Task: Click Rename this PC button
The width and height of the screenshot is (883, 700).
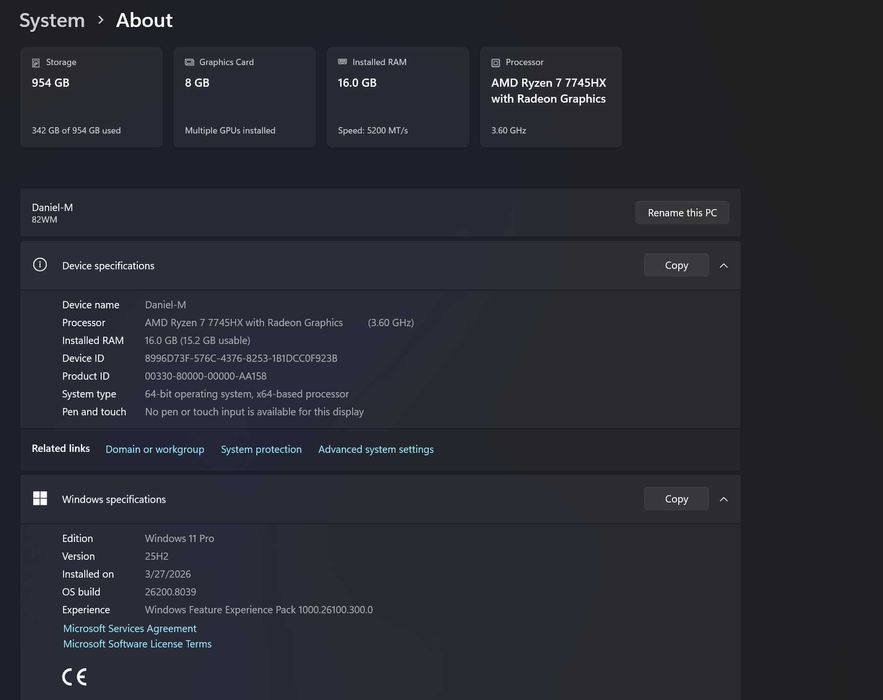Action: click(682, 213)
